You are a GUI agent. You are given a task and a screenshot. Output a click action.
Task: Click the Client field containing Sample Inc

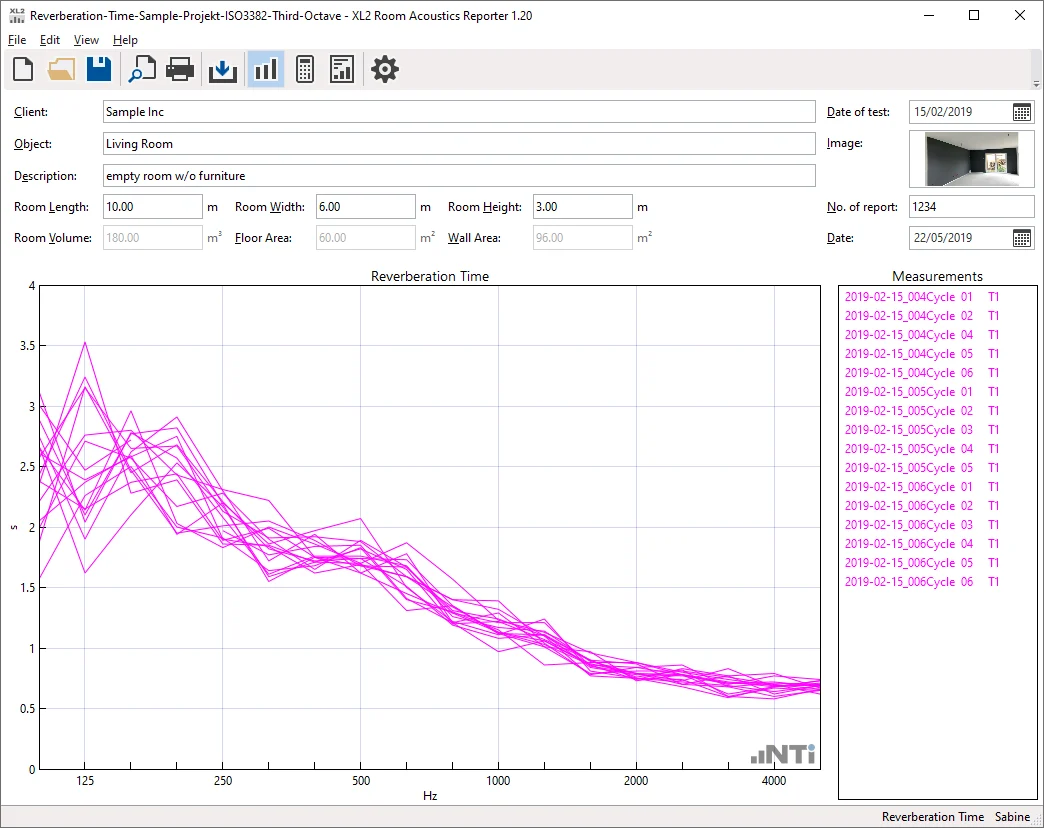pyautogui.click(x=459, y=112)
